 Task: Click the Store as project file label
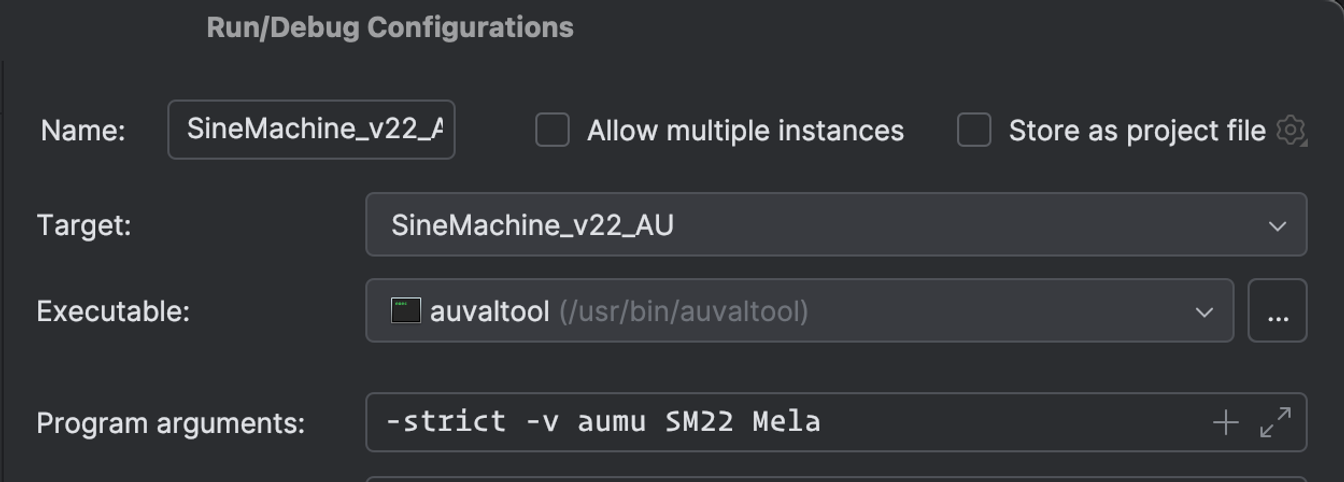(x=1137, y=131)
